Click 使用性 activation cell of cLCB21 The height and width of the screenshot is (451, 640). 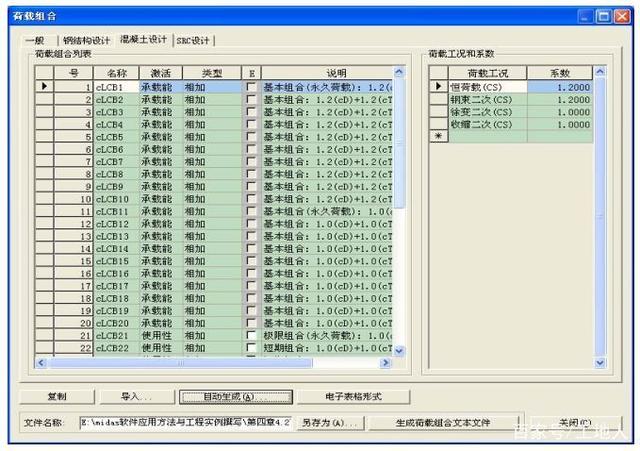(161, 335)
